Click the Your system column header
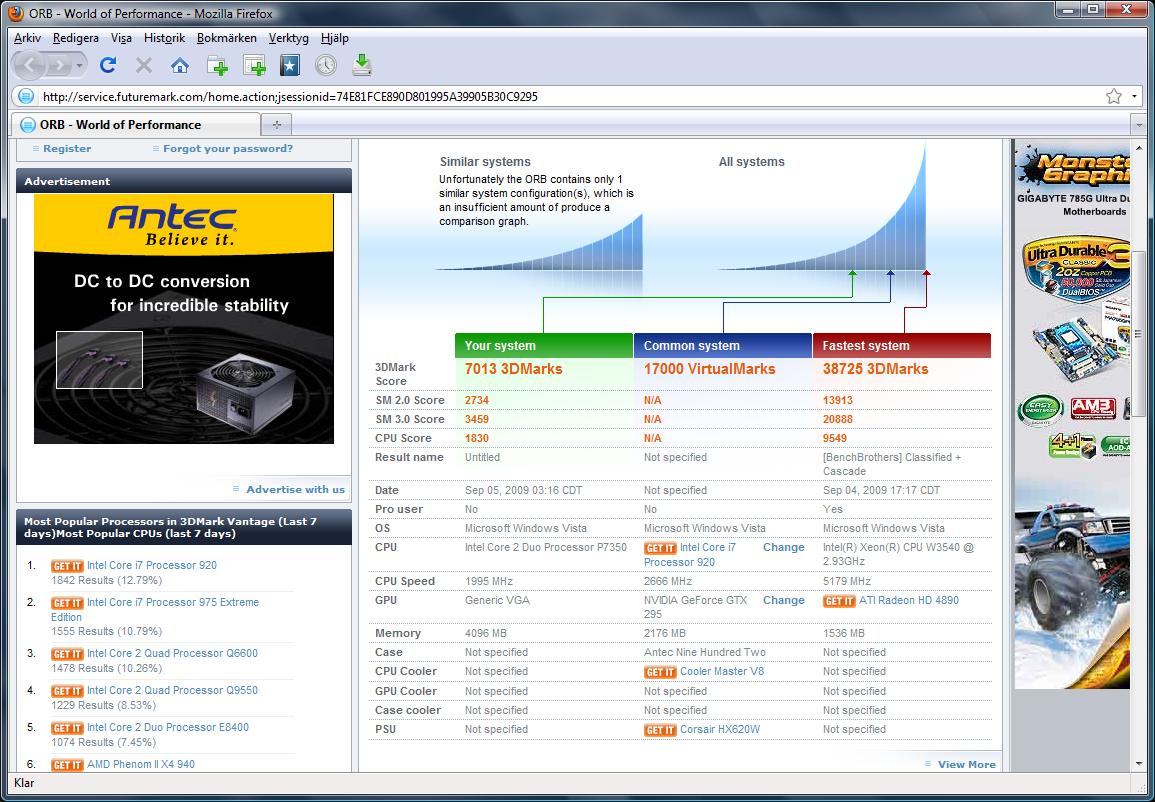Screen dimensions: 1155x802 pyautogui.click(x=544, y=345)
